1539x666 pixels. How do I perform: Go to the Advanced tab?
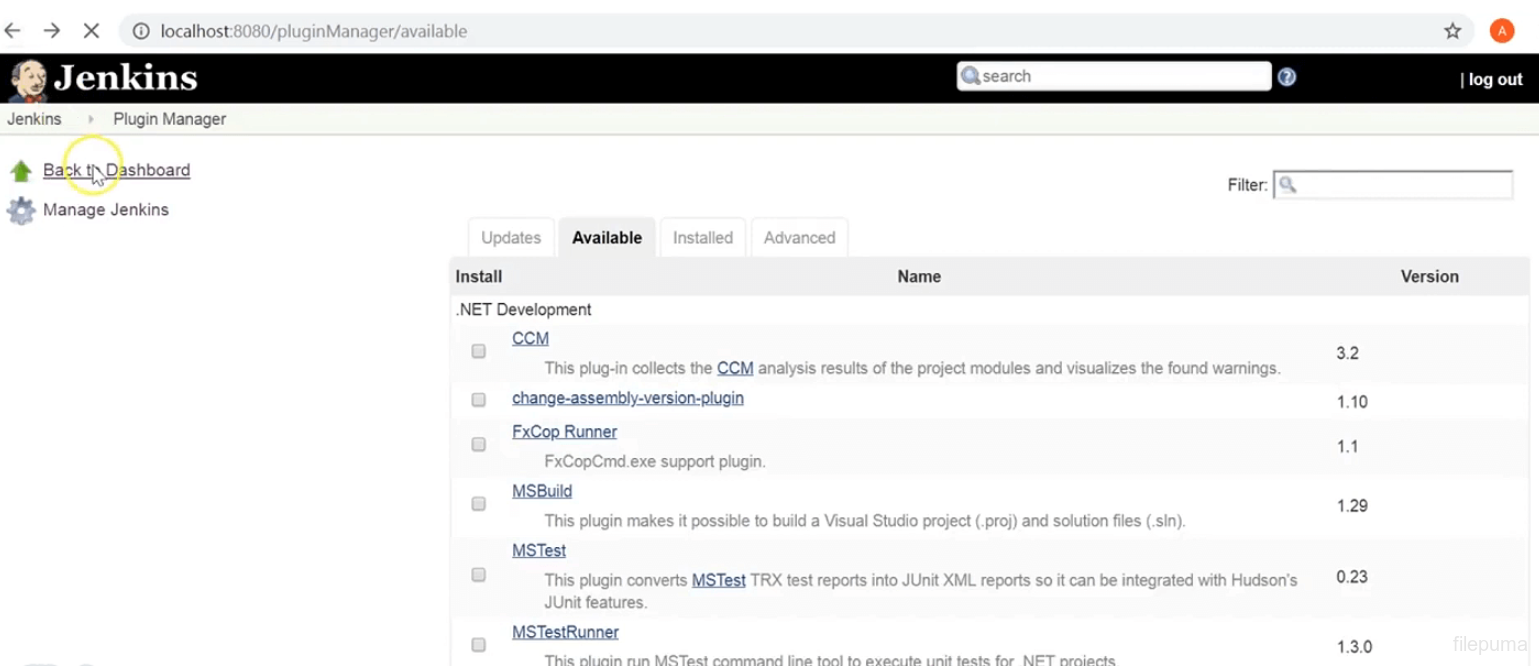click(799, 238)
